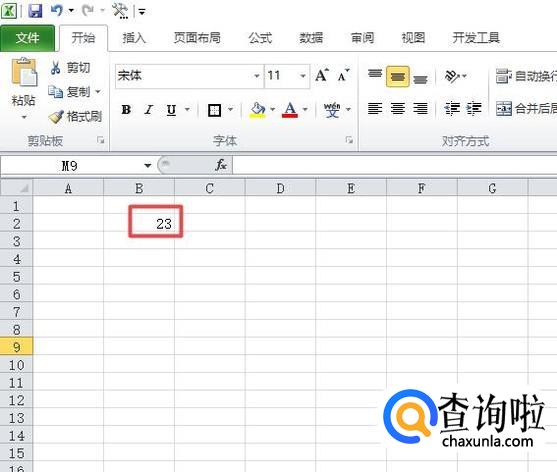Toggle Italic formatting
Screen dimensions: 557x472
149,110
